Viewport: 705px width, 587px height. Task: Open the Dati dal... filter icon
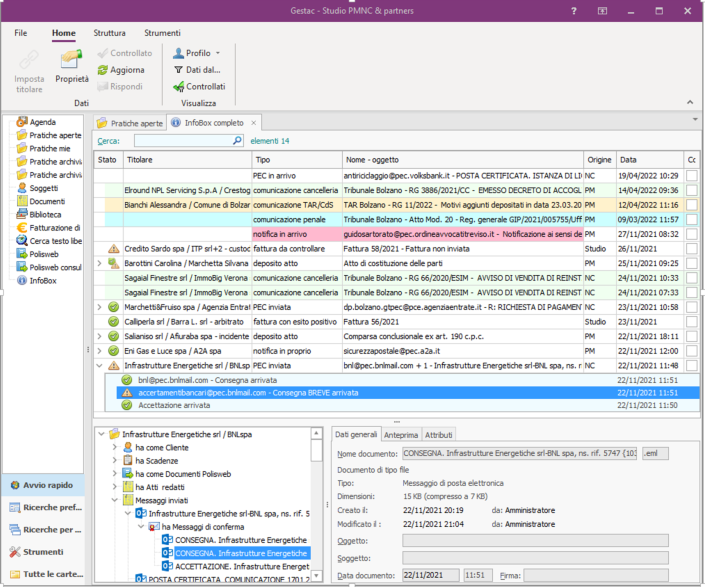[x=178, y=70]
